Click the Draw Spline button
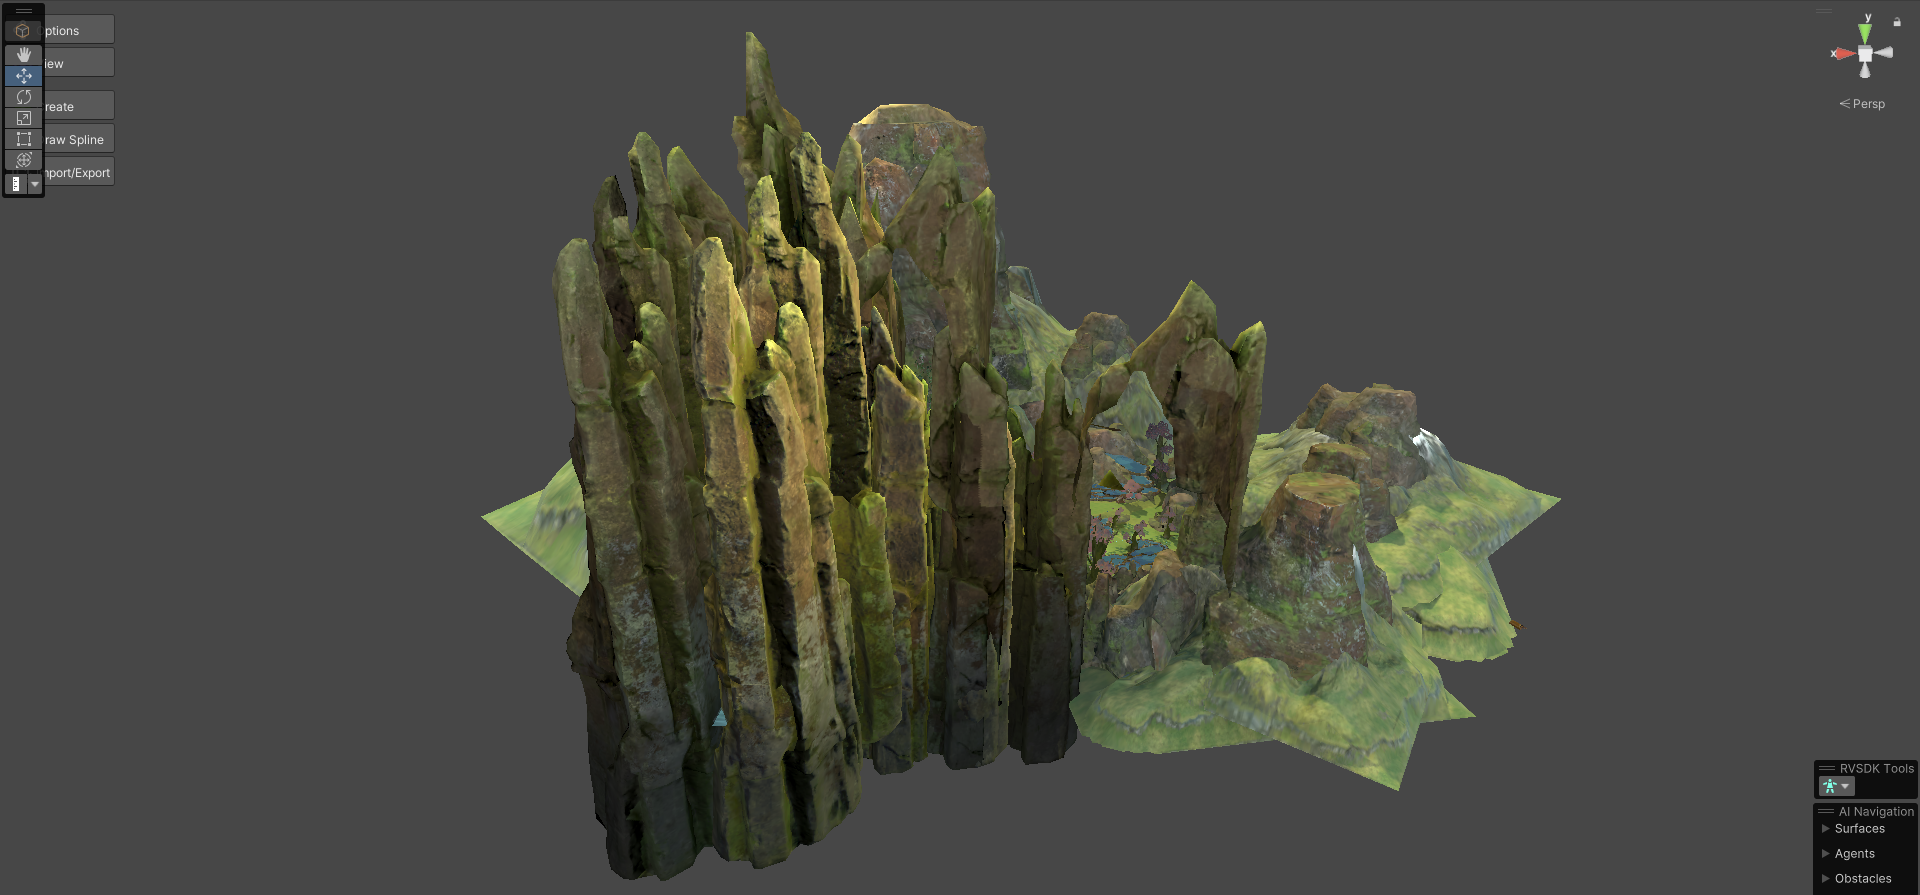The image size is (1920, 895). tap(79, 140)
